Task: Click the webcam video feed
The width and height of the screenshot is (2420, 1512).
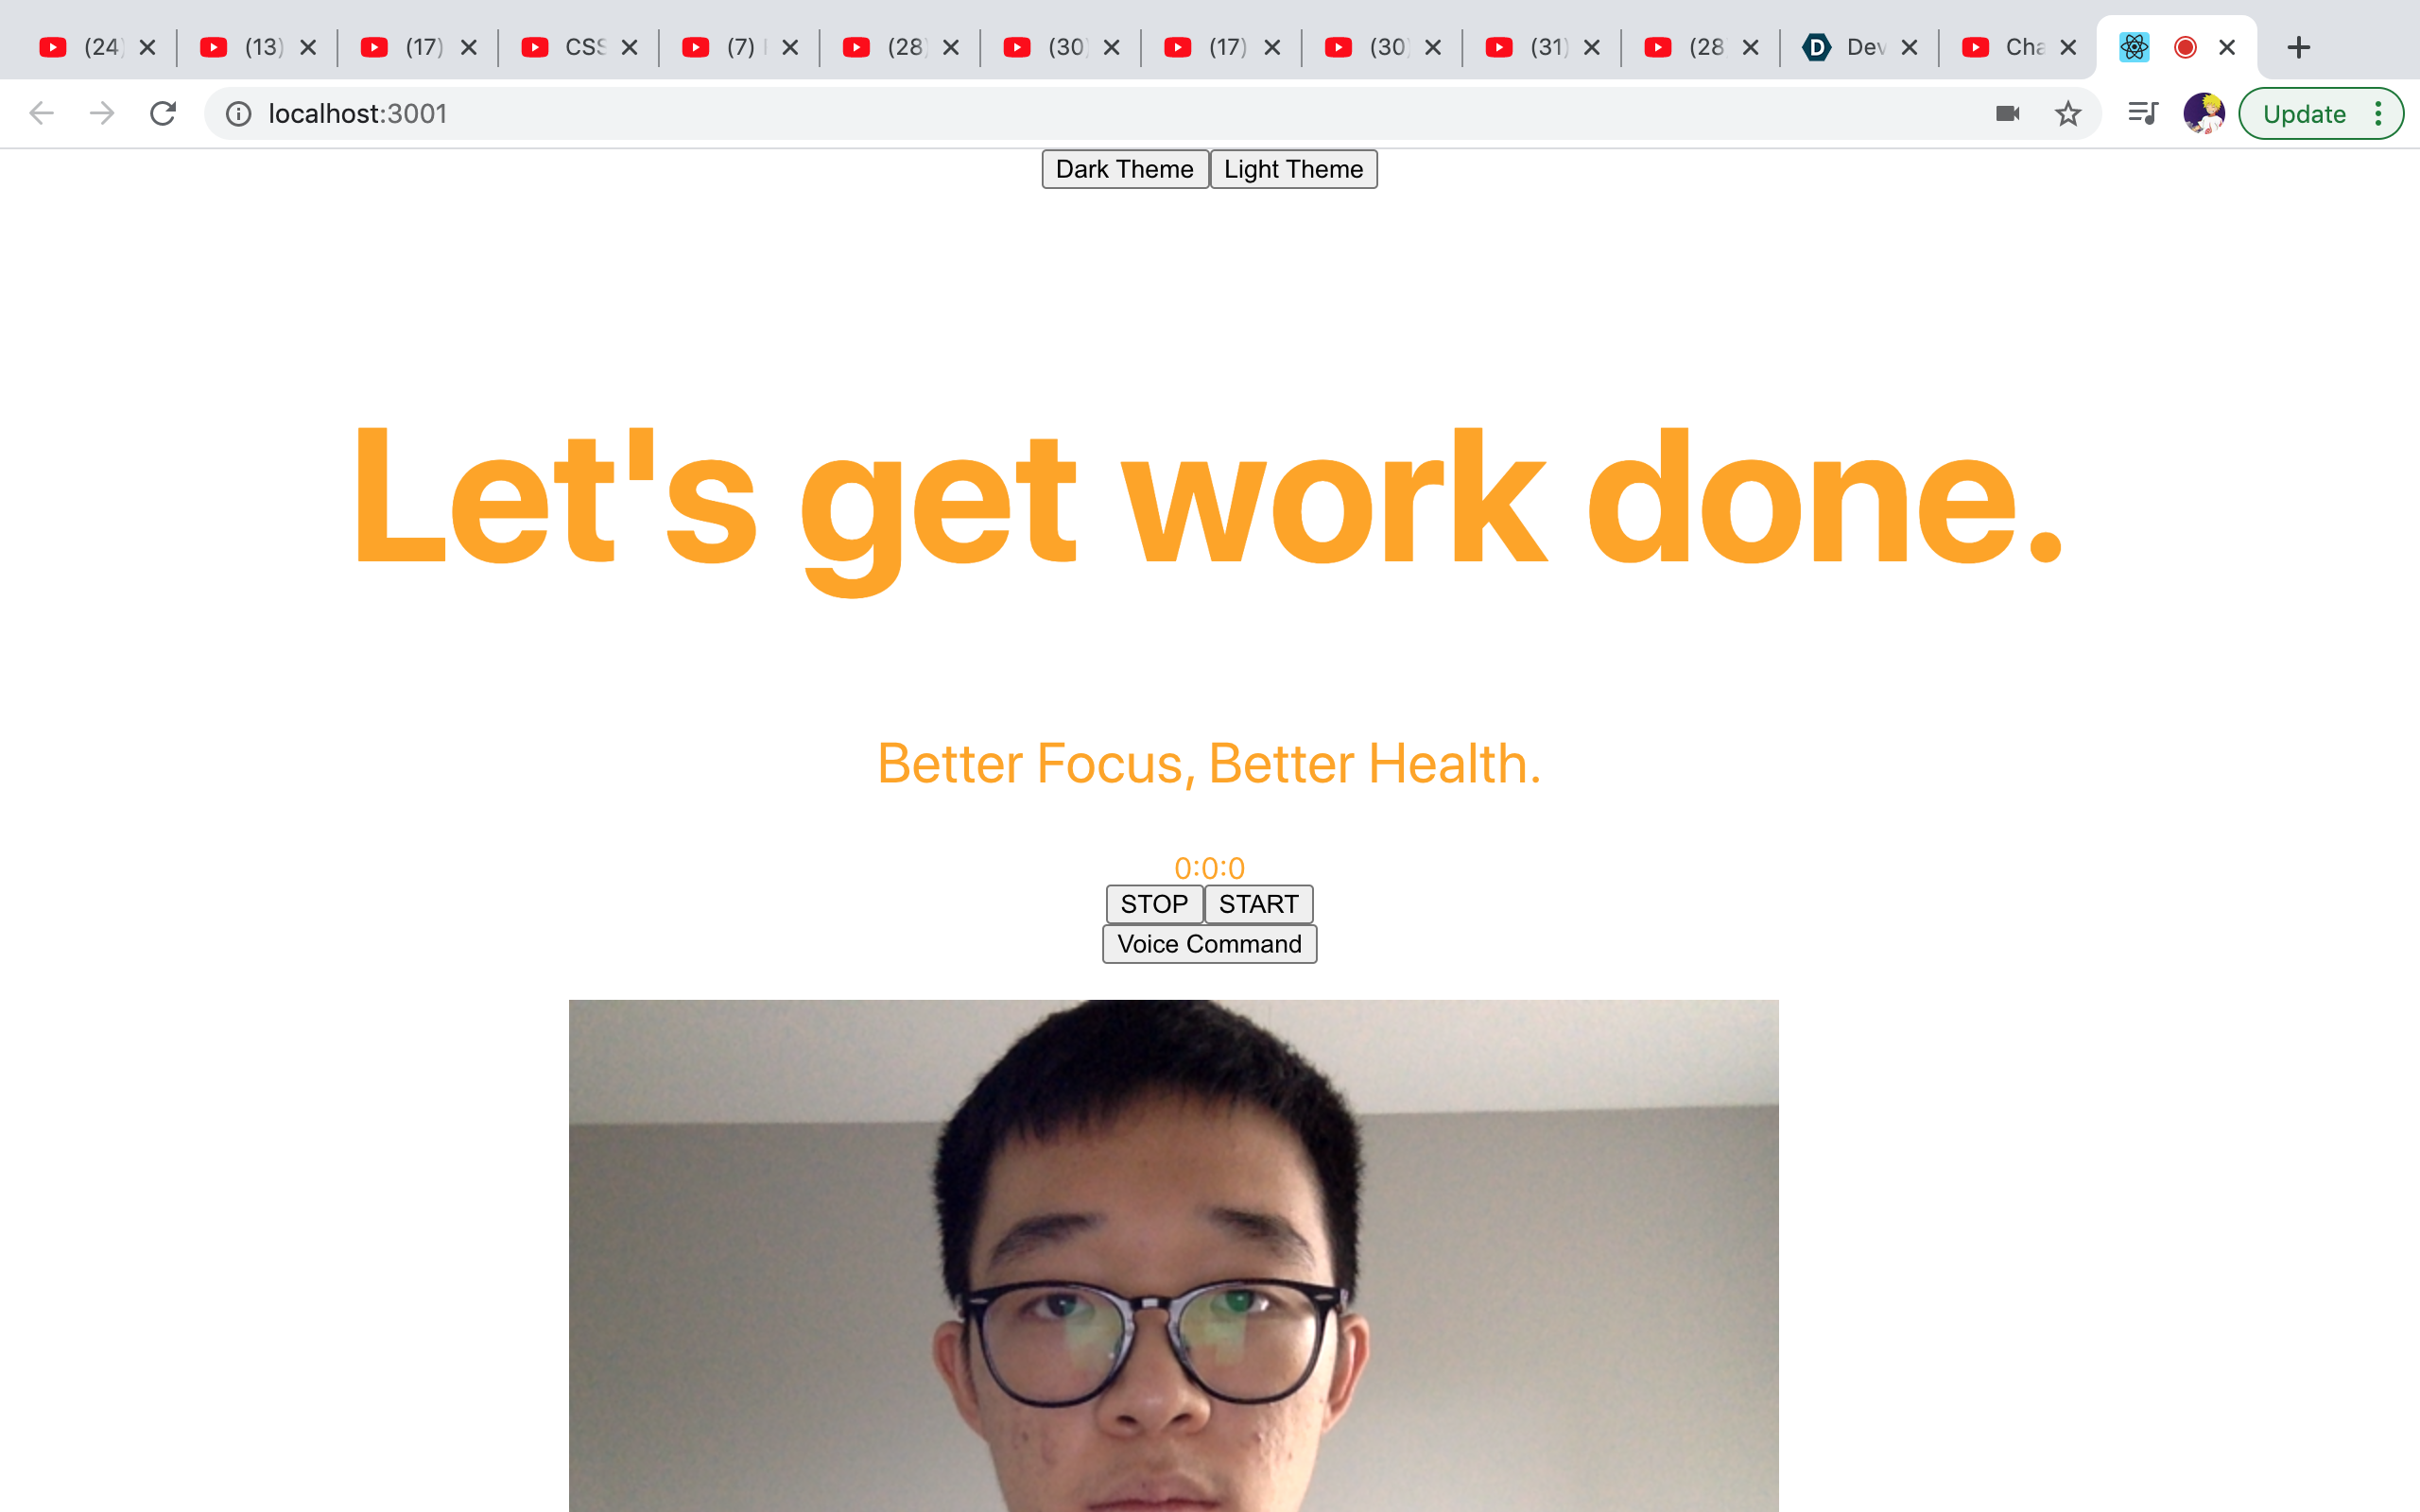Action: pos(1173,1256)
